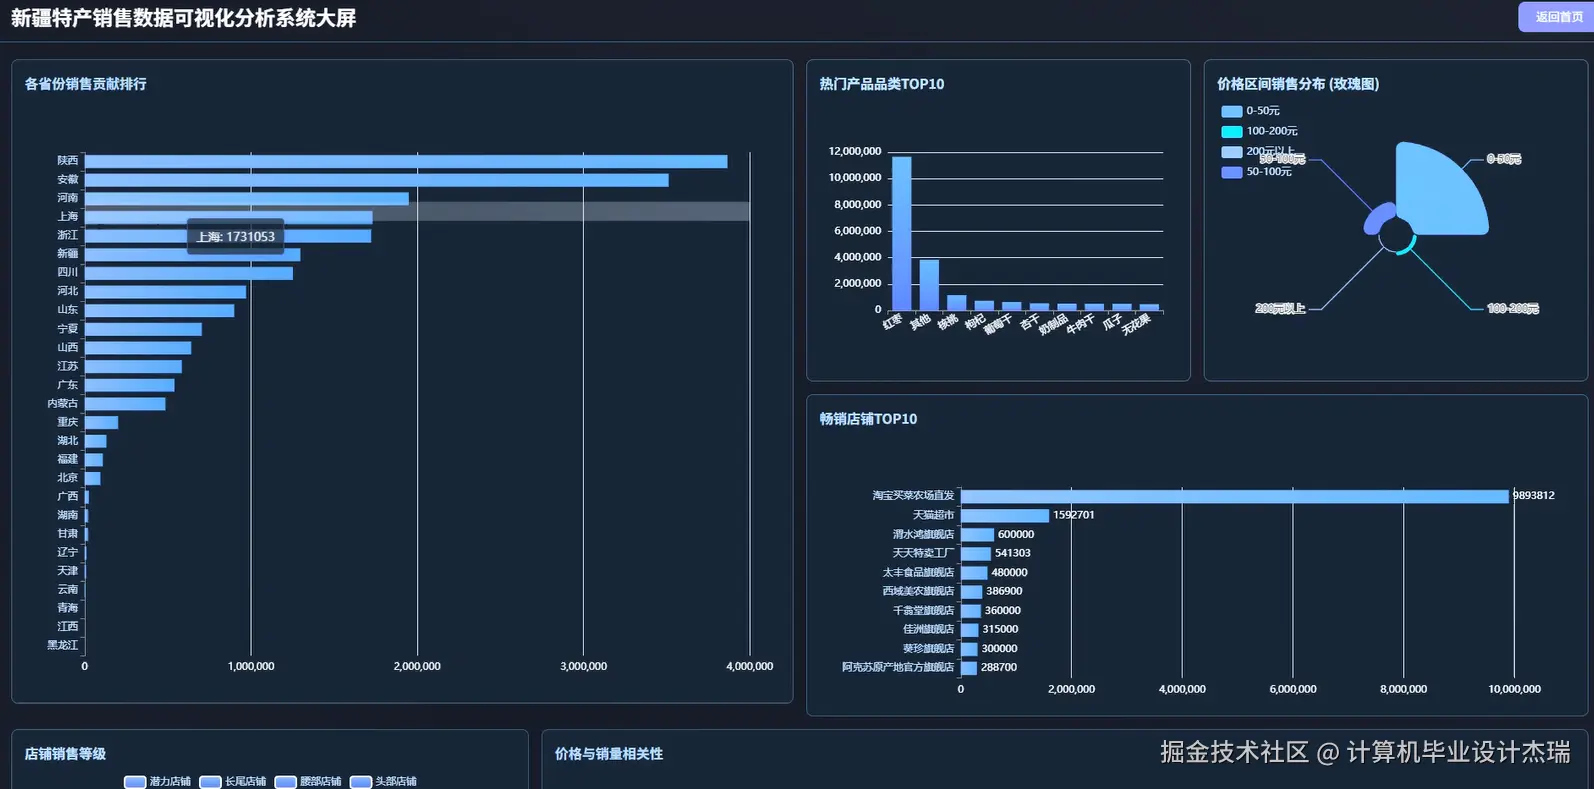This screenshot has height=789, width=1594.
Task: Click the 安徽 bar in province ranking
Action: (x=377, y=180)
